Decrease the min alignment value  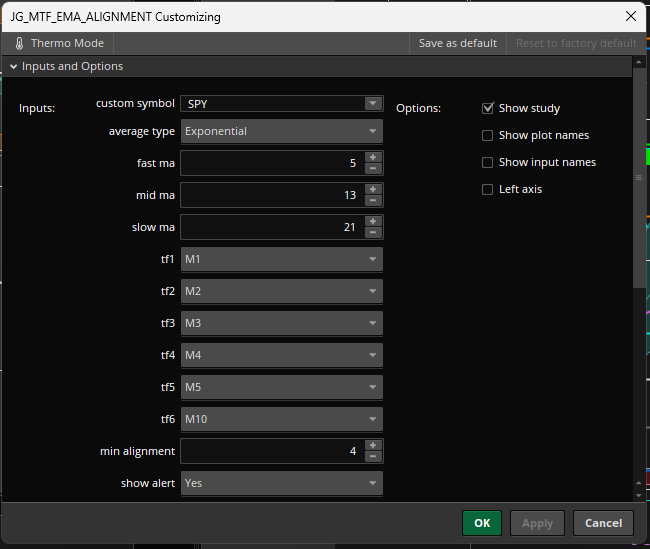[373, 456]
